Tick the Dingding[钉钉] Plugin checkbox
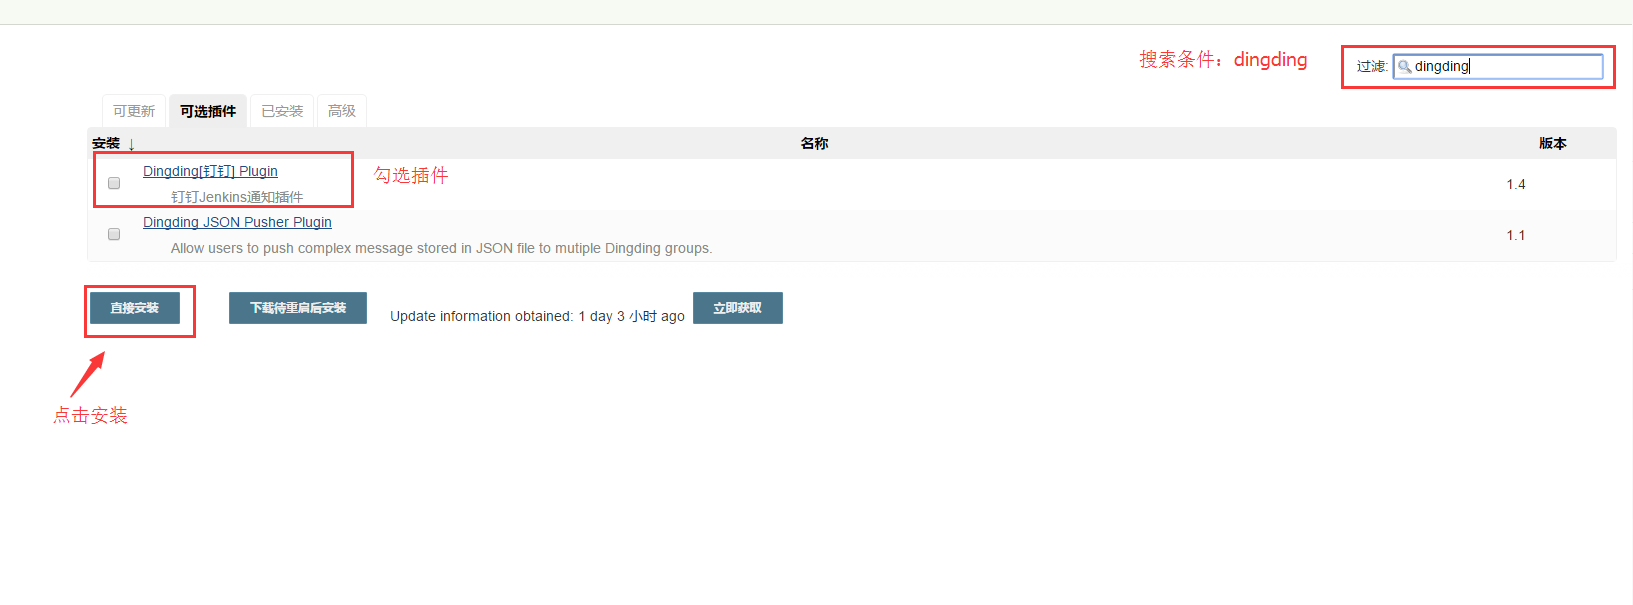Screen dimensions: 1633x605 (114, 183)
